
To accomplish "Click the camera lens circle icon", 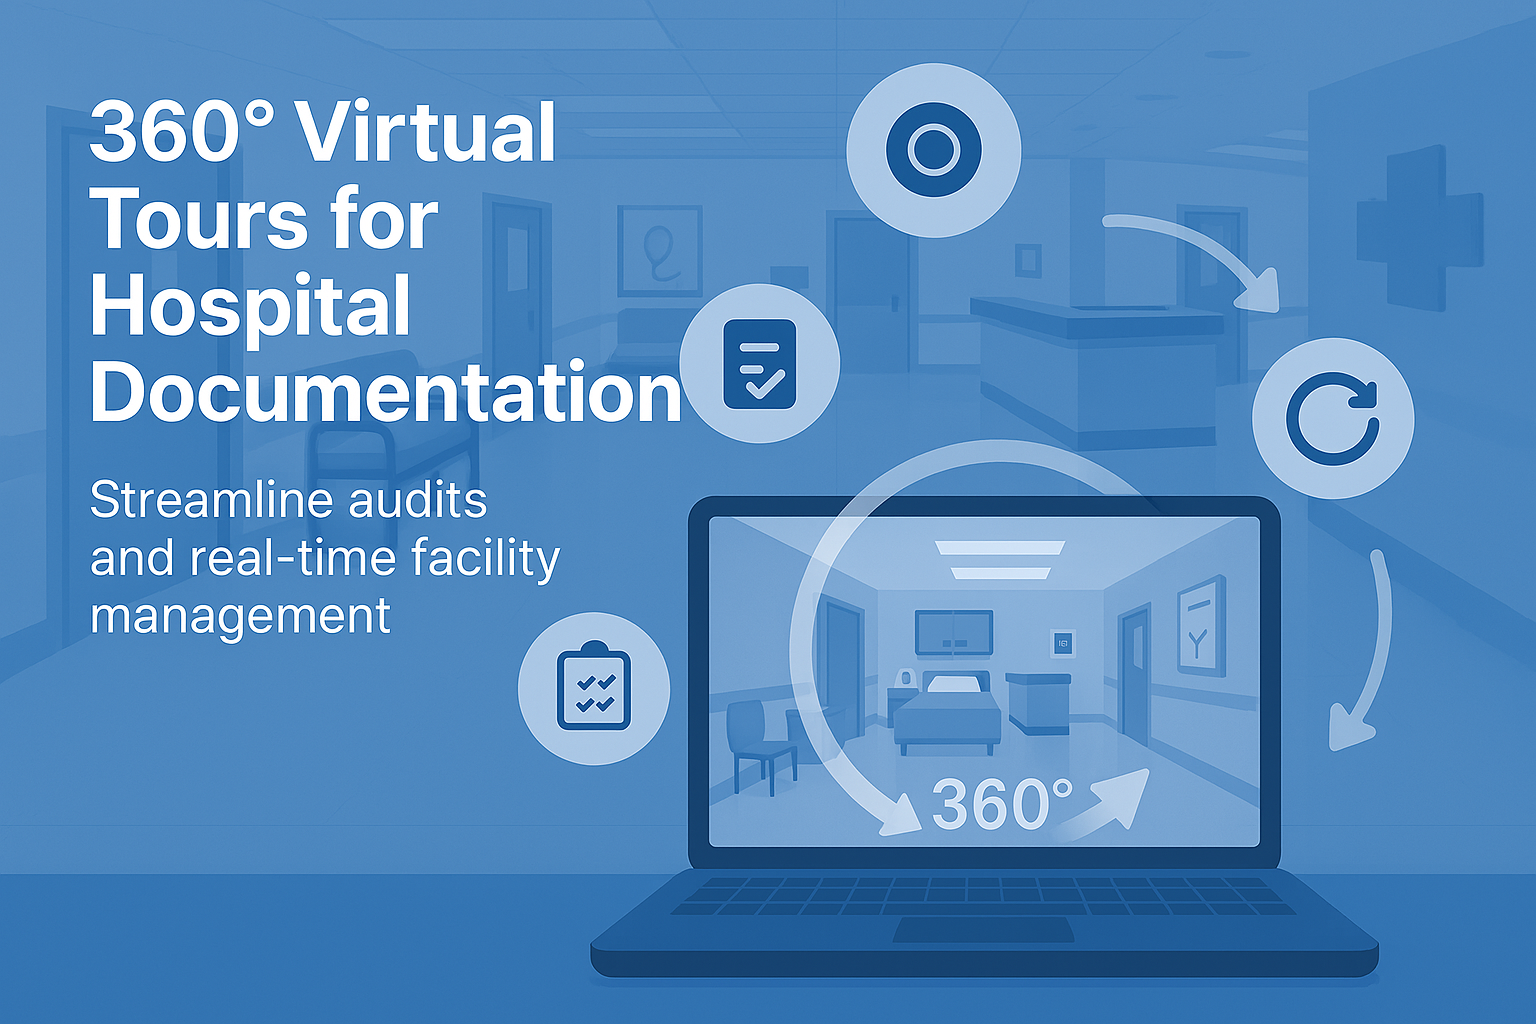I will [933, 150].
